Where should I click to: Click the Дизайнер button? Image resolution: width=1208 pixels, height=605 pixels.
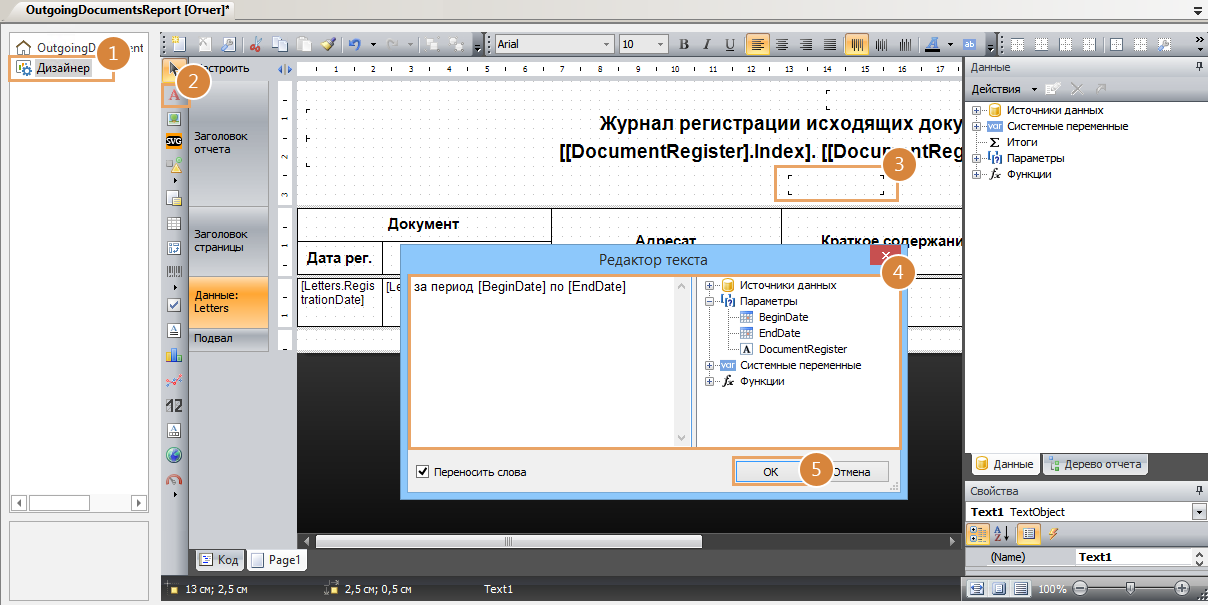62,68
